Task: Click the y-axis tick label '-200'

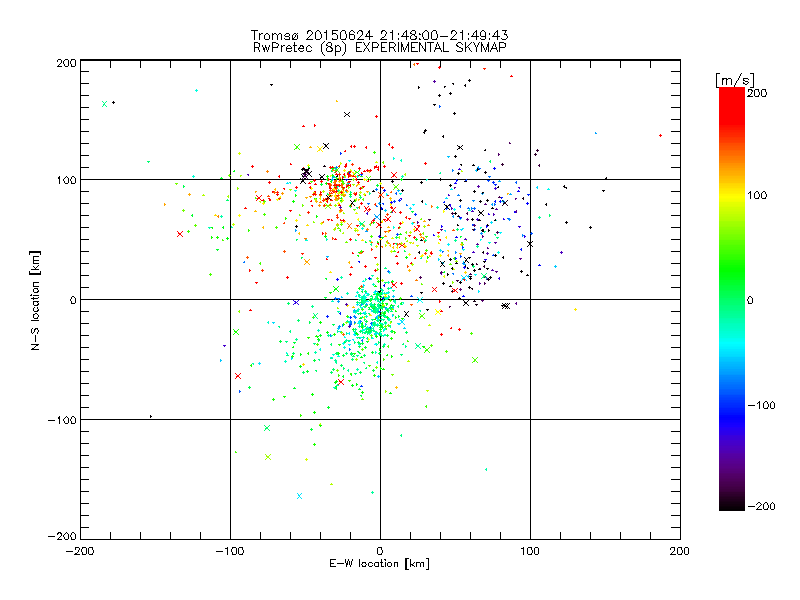Action: pyautogui.click(x=62, y=536)
